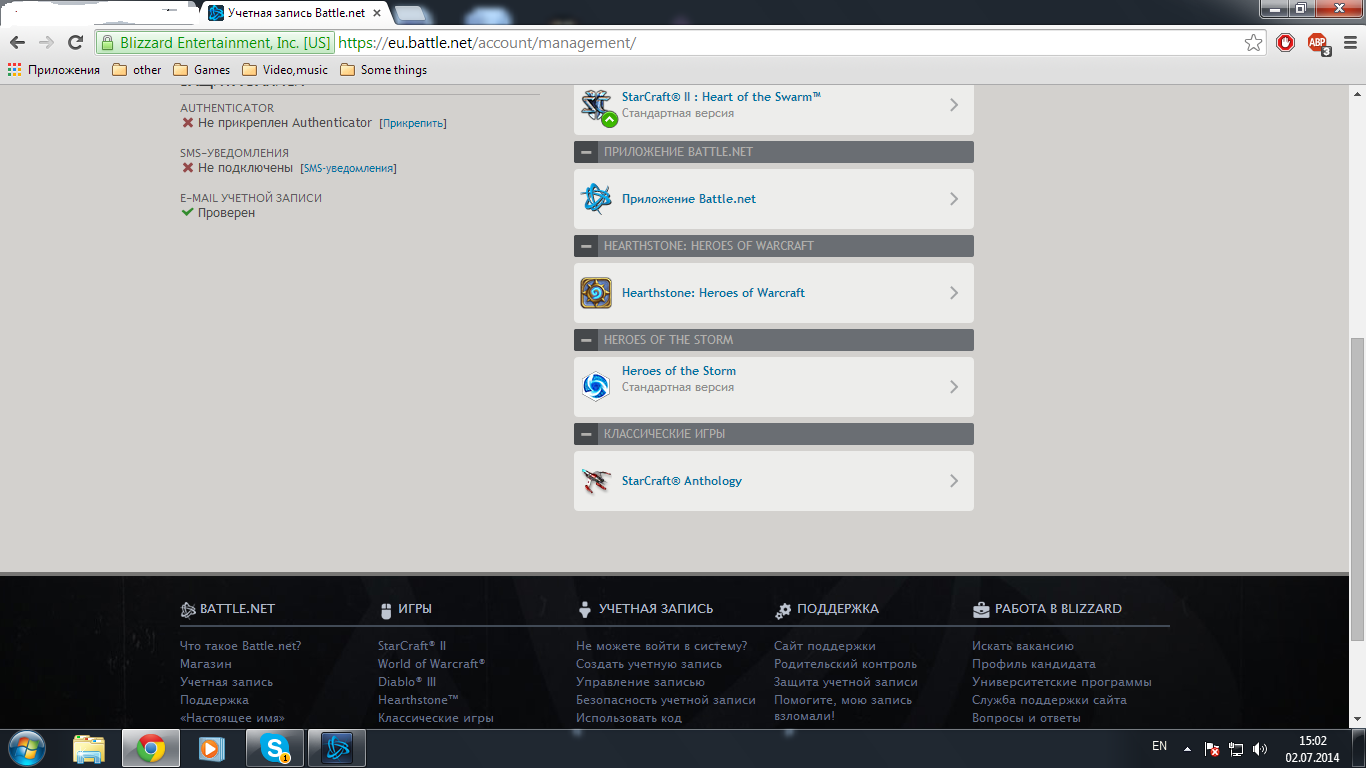This screenshot has width=1366, height=768.
Task: Expand the StarCraft Anthology row chevron
Action: coord(954,481)
